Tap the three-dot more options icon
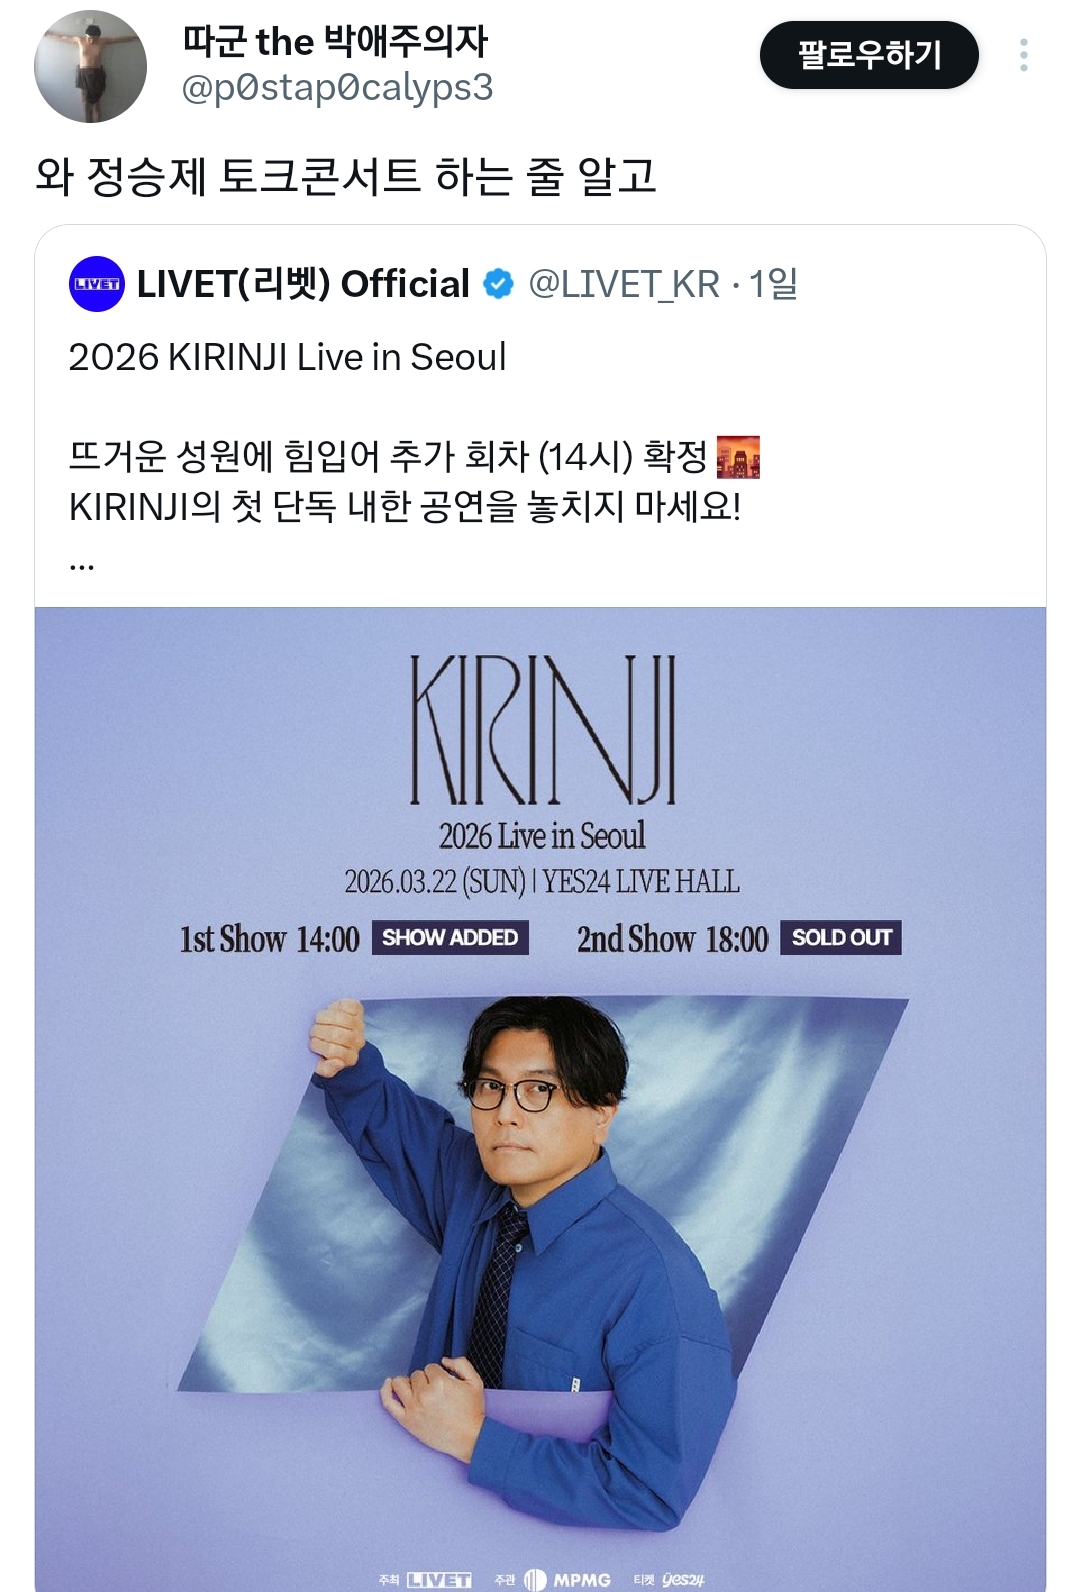Screen dimensions: 1080x1592 pyautogui.click(x=1023, y=55)
